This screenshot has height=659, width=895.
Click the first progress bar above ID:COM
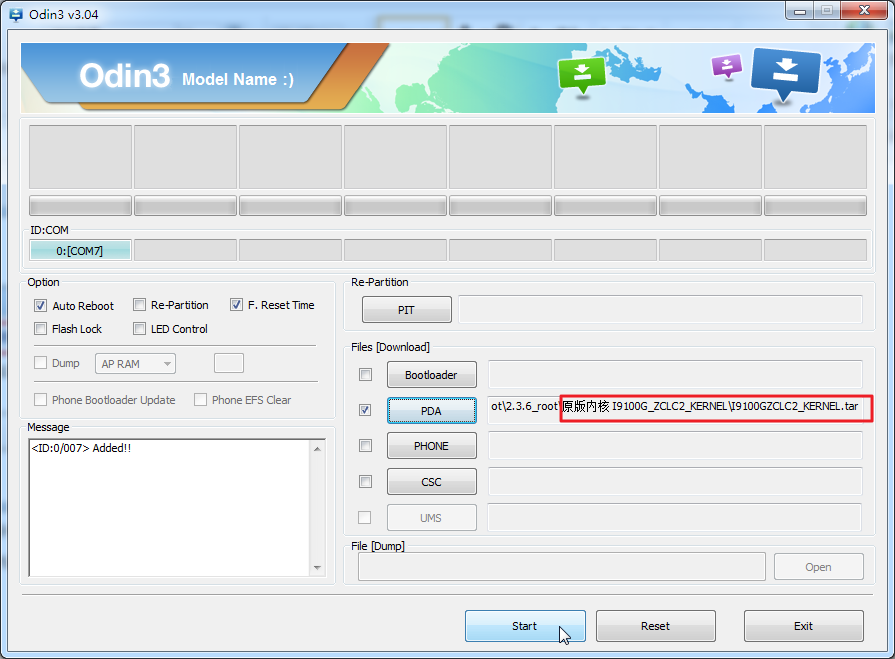(80, 206)
